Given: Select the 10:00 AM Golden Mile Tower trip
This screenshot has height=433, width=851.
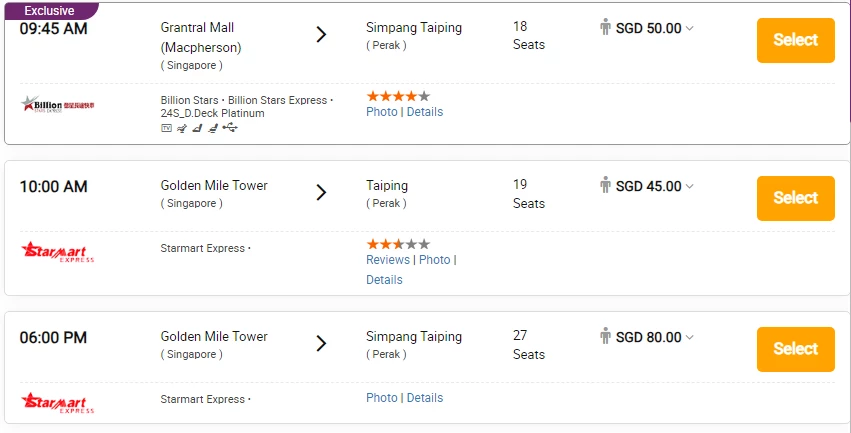Looking at the screenshot, I should 796,198.
